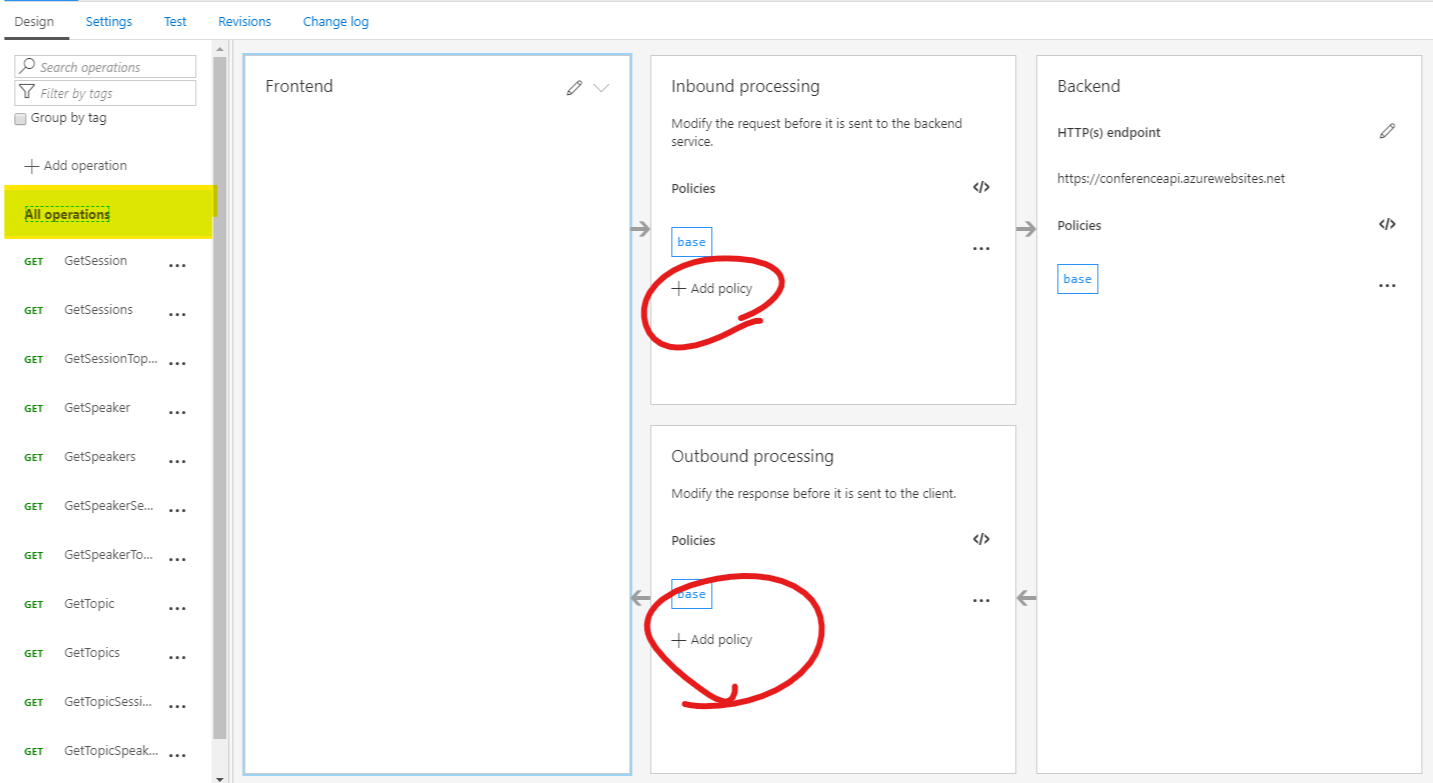The width and height of the screenshot is (1433, 783).
Task: Open ellipsis menu for GetSession operation
Action: [177, 266]
